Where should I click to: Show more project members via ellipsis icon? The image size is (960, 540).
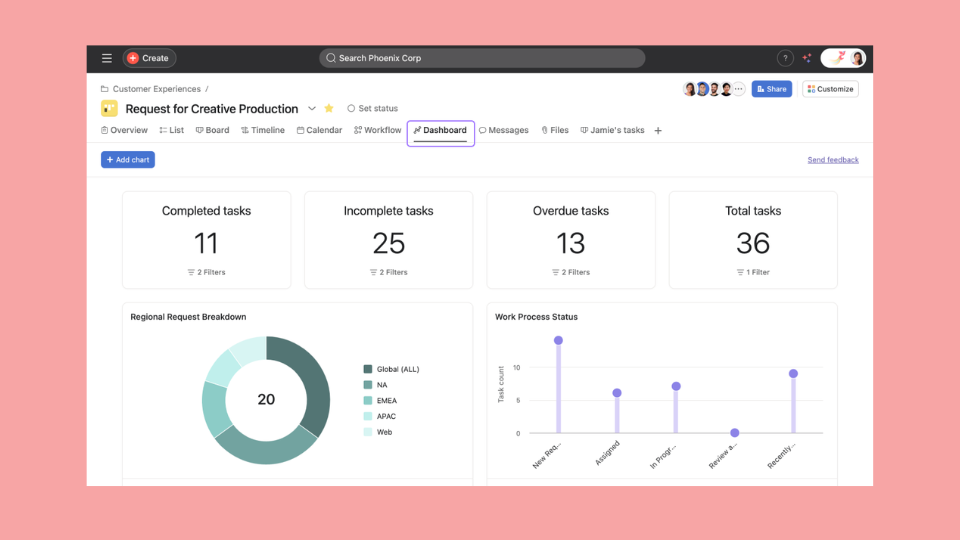(739, 89)
